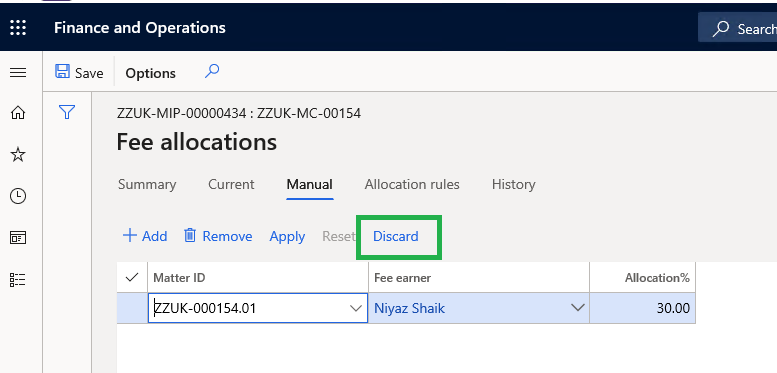Viewport: 777px width, 373px height.
Task: Open the Allocation rules tab
Action: point(412,184)
